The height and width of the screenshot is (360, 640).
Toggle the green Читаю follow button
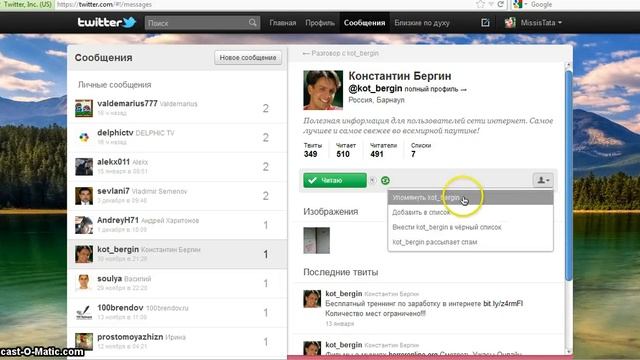335,180
